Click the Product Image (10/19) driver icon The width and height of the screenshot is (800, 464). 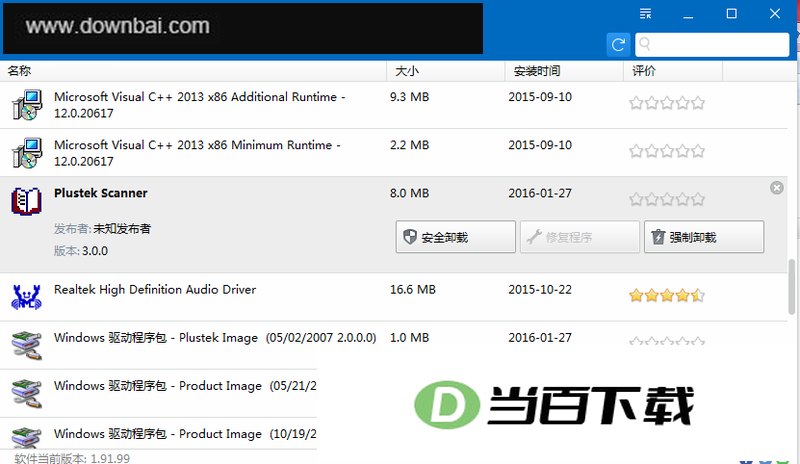[x=27, y=437]
